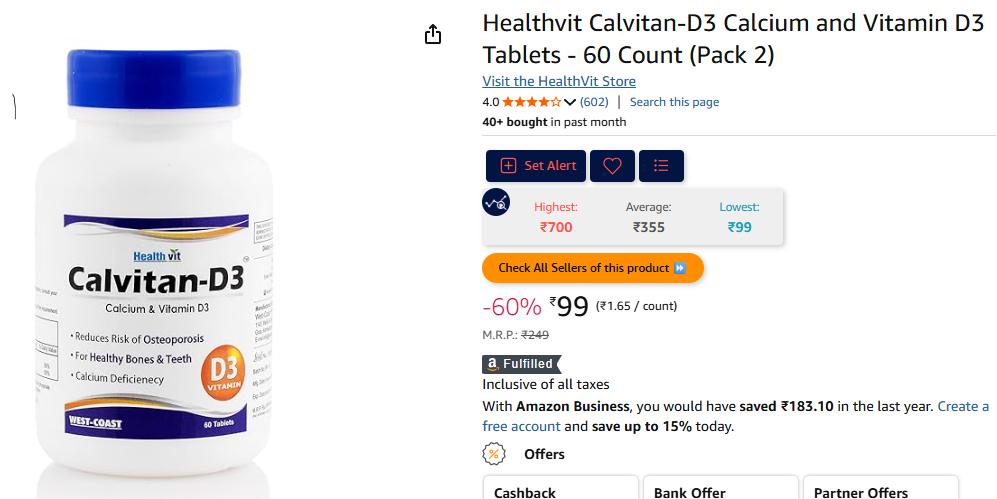Expand the ratings dropdown chevron
Screen dimensions: 997x499
click(570, 102)
